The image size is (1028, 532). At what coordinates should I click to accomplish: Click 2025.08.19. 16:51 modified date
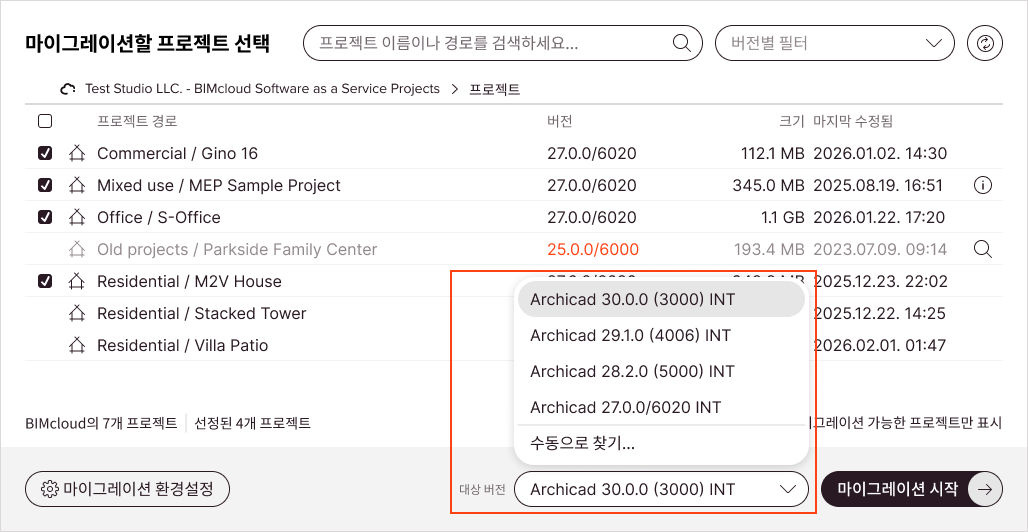878,186
